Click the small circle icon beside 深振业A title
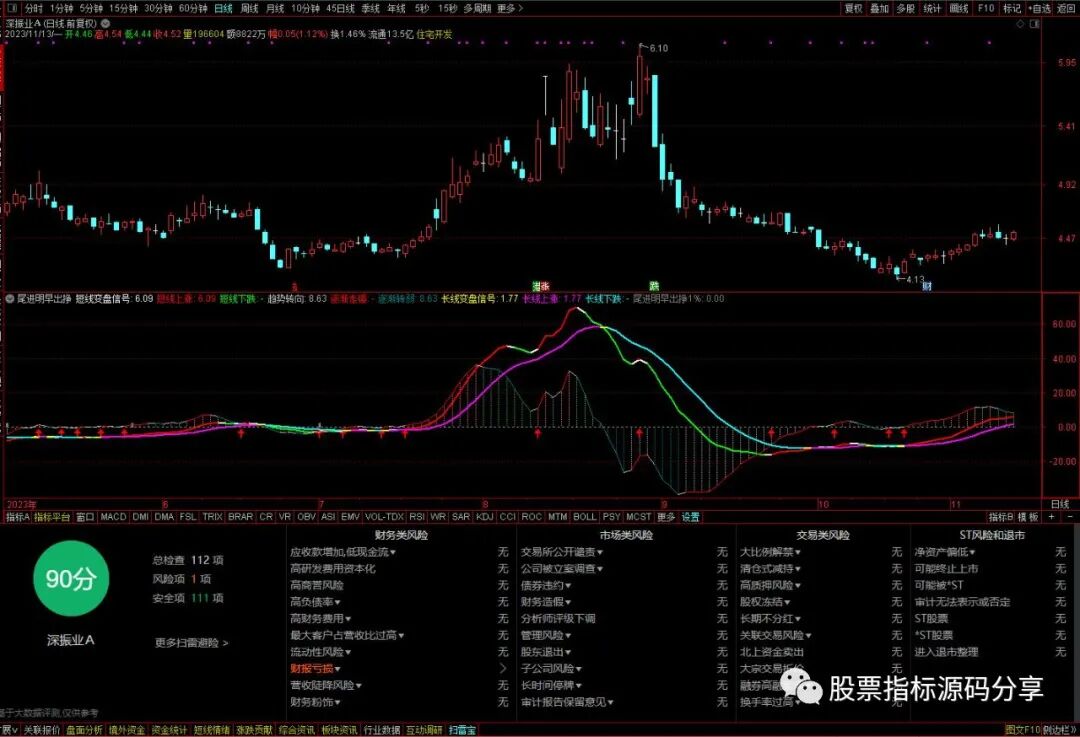 point(105,23)
